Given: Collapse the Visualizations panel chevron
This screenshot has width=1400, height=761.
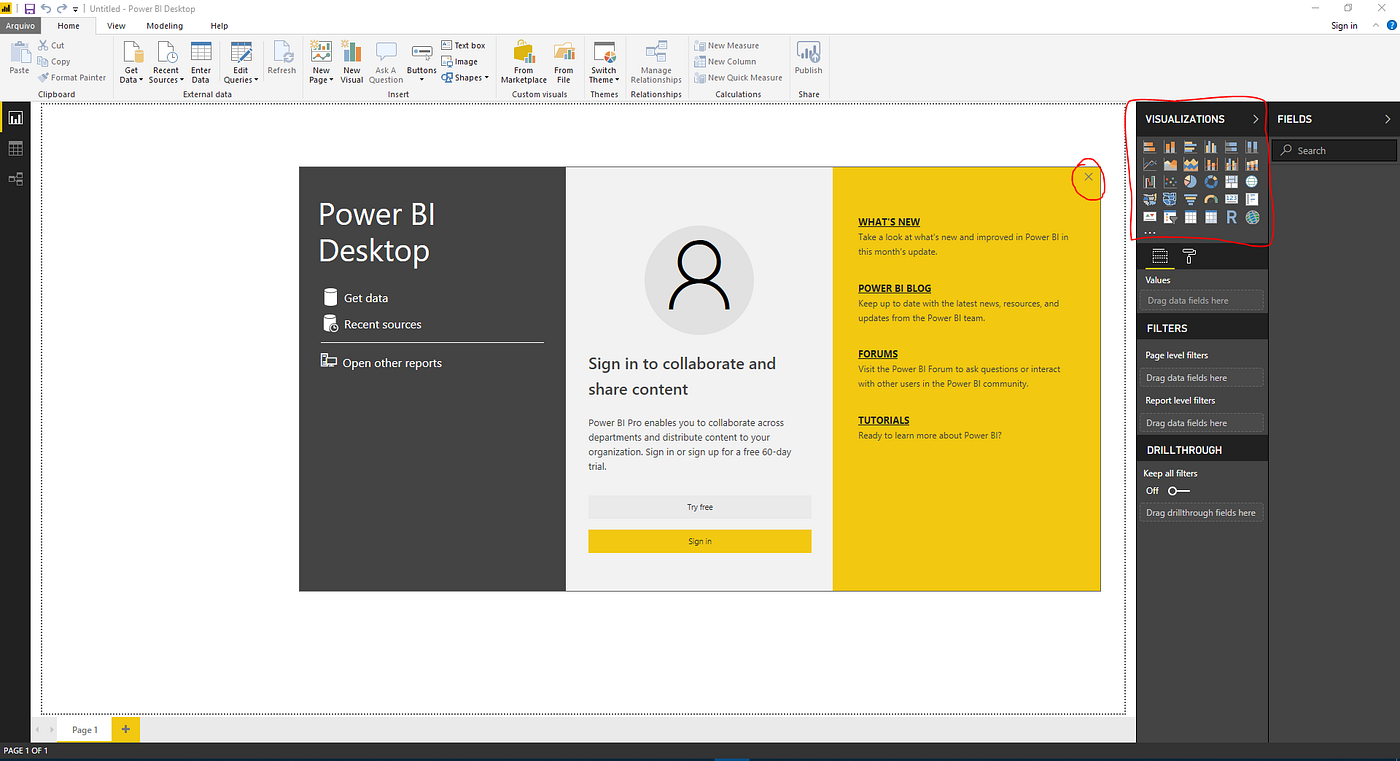Looking at the screenshot, I should click(x=1255, y=118).
